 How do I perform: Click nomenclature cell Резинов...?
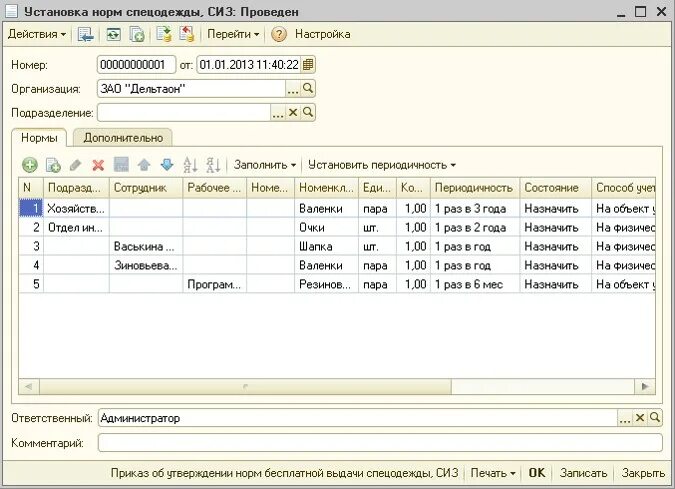click(326, 284)
